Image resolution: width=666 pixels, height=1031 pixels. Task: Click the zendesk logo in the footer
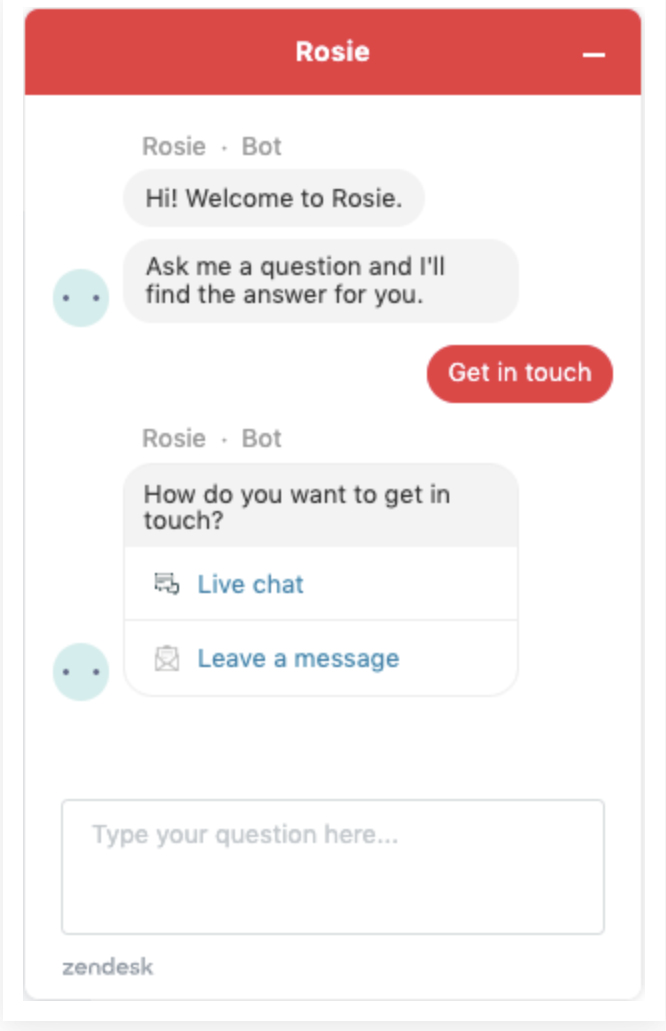point(108,967)
